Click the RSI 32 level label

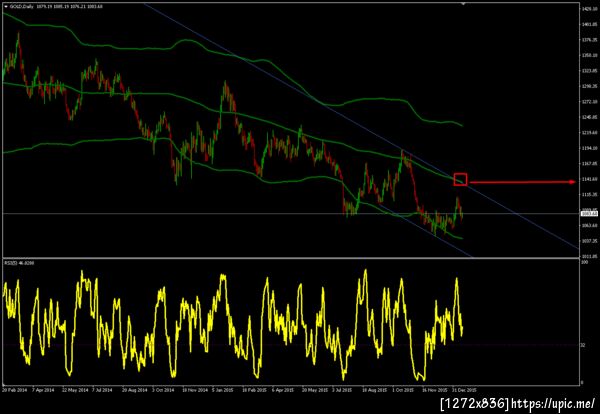583,345
